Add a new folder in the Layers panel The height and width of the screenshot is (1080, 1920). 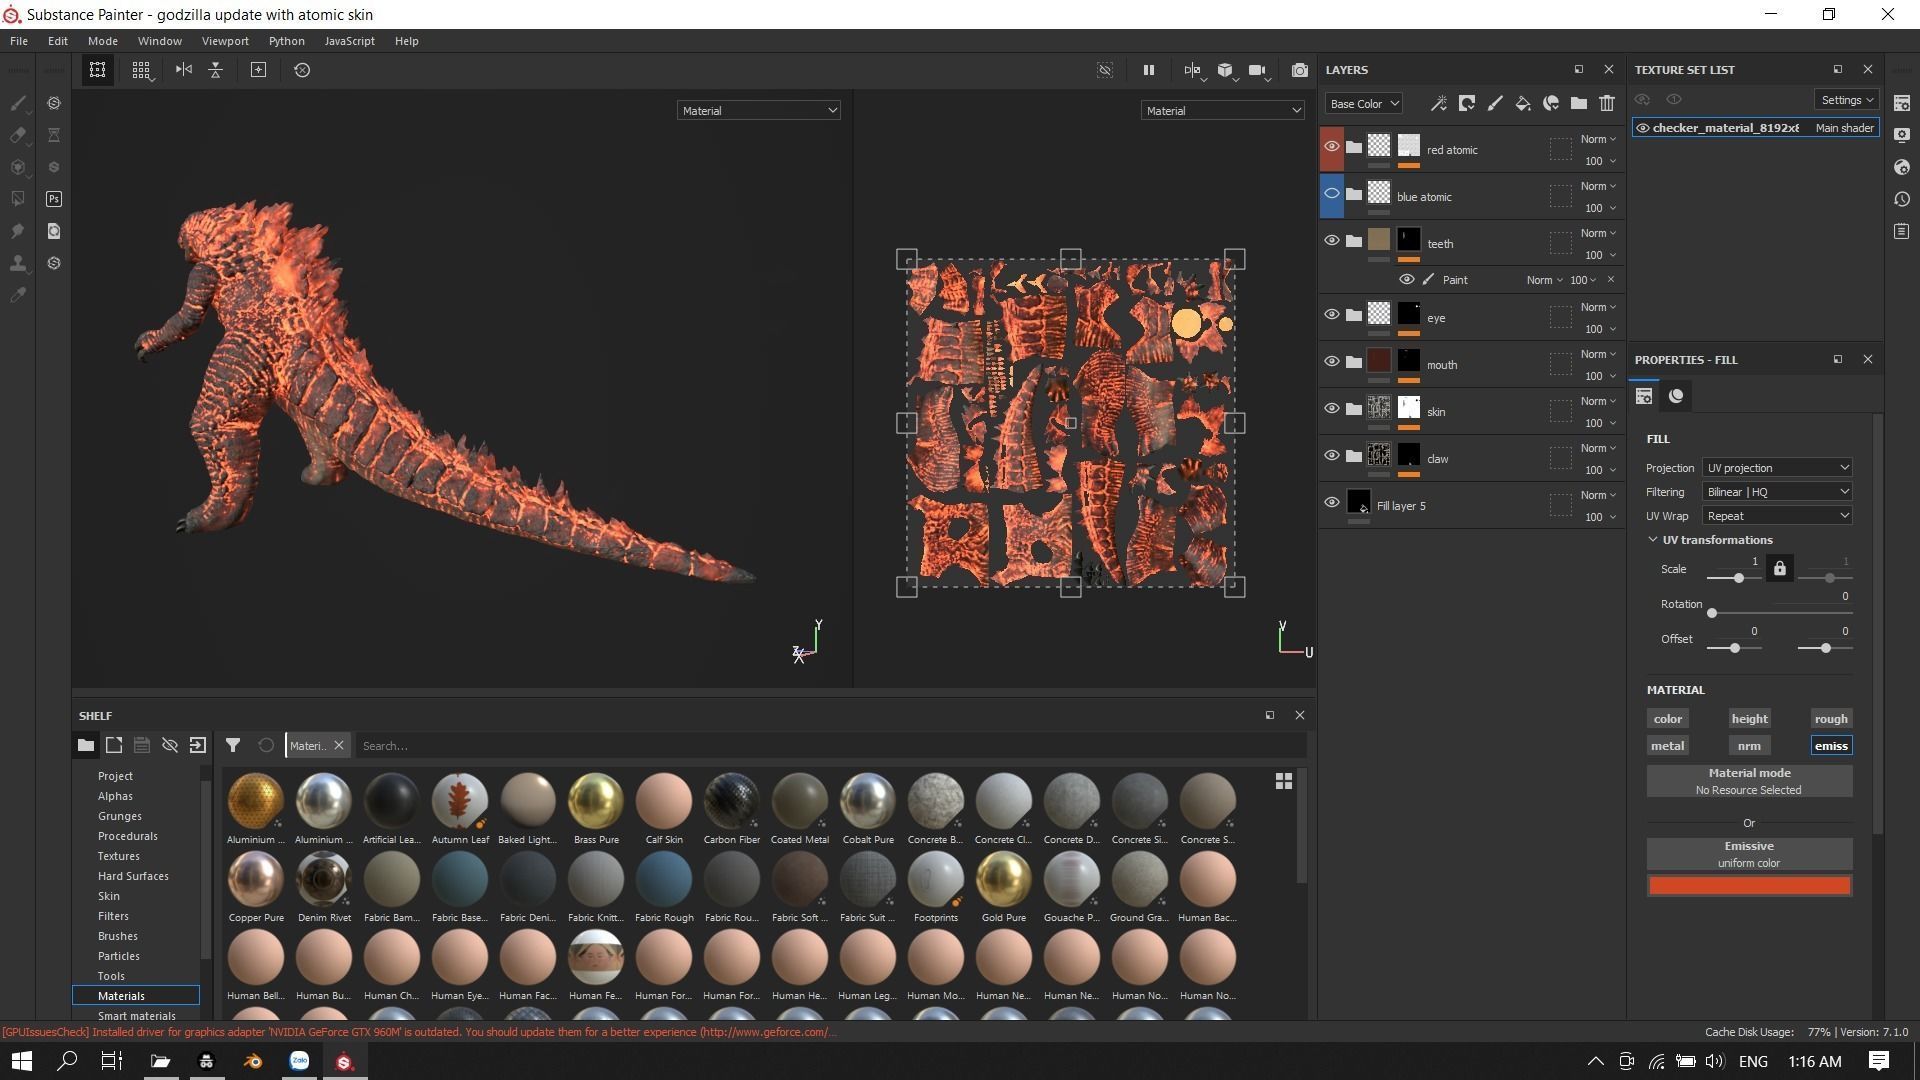tap(1578, 103)
